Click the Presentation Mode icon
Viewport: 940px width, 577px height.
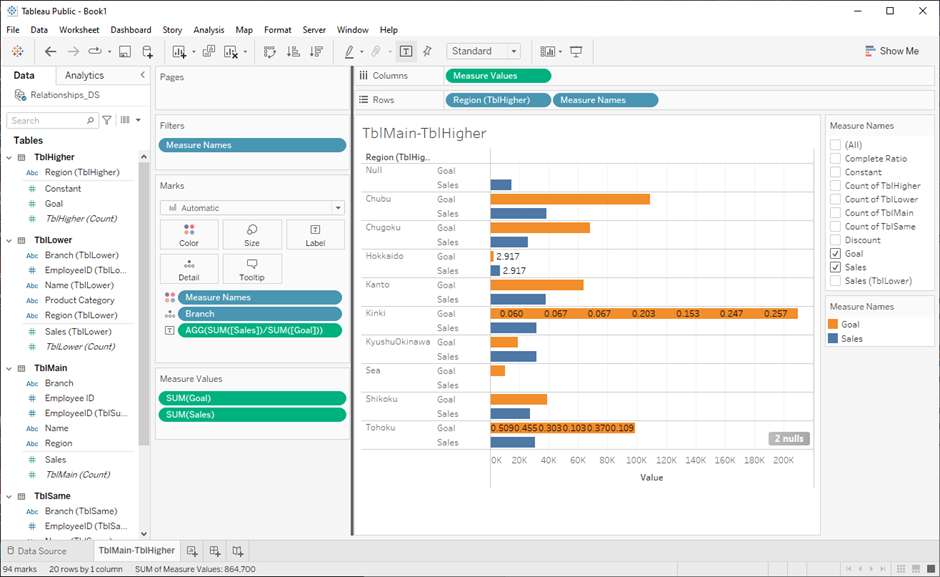coord(576,52)
